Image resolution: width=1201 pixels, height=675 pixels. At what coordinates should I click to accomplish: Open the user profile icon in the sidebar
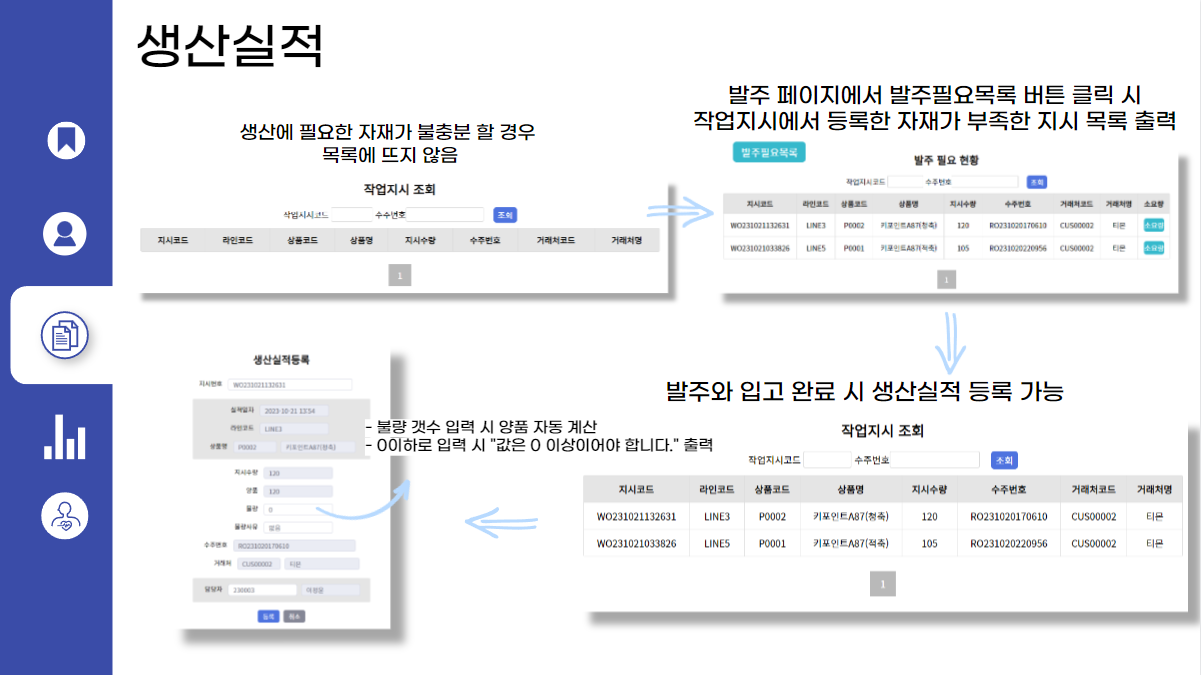[63, 233]
